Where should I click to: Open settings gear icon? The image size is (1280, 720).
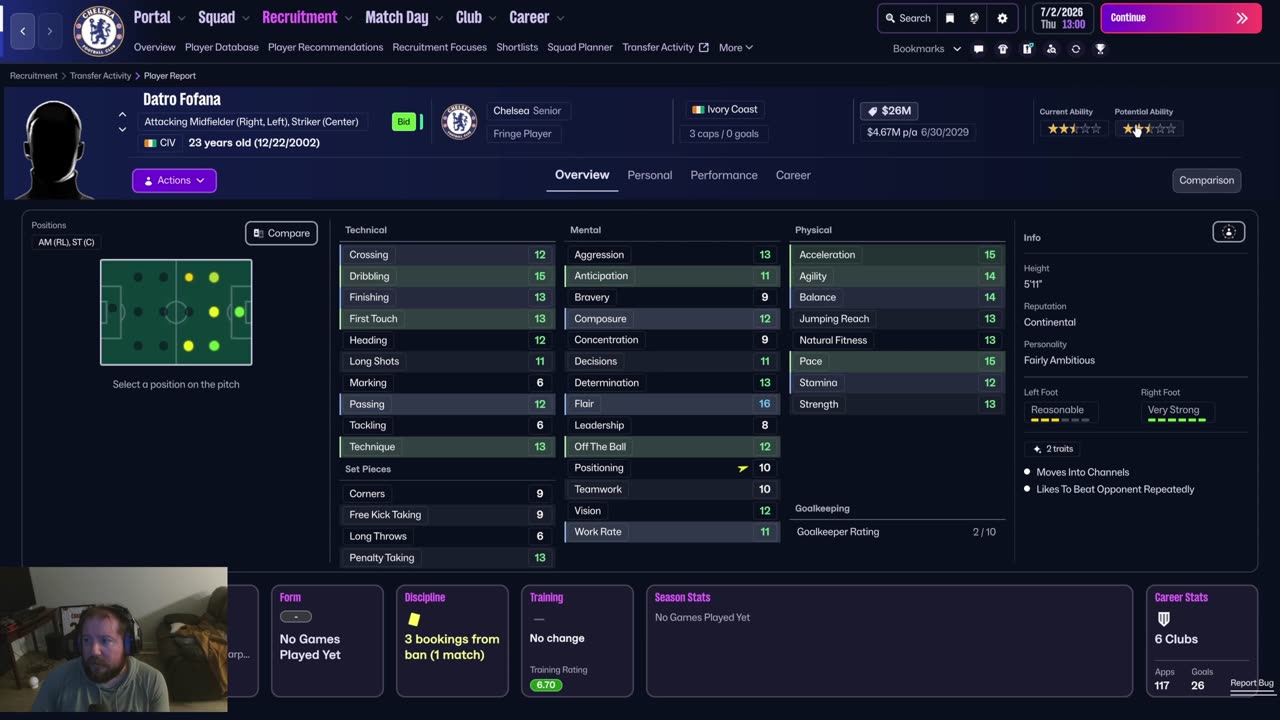click(1002, 18)
